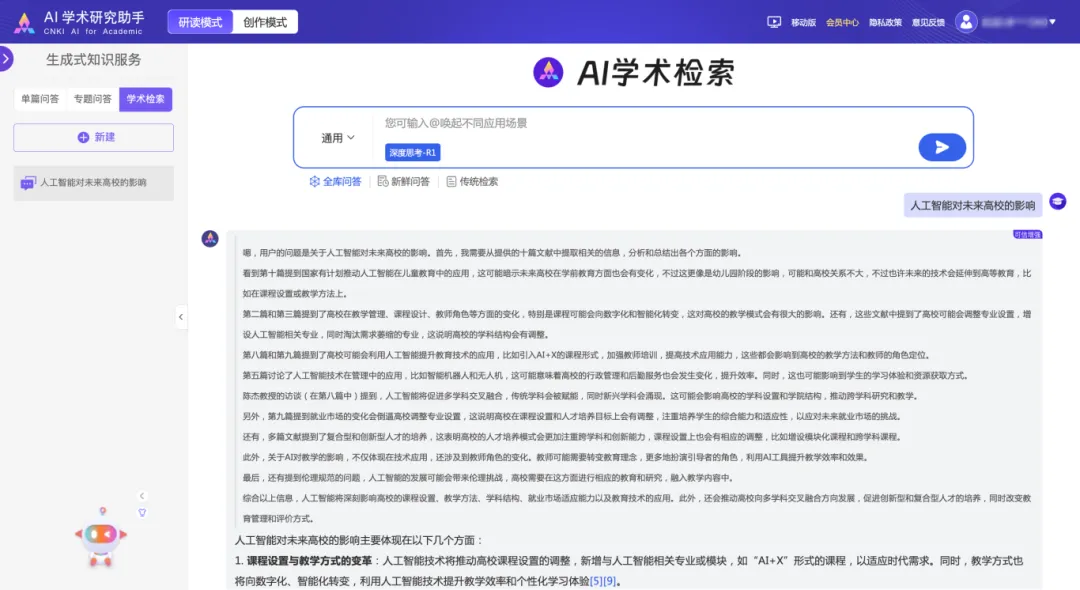Screen dimensions: 1080x590
Task: Click the user avatar icon
Action: click(966, 22)
